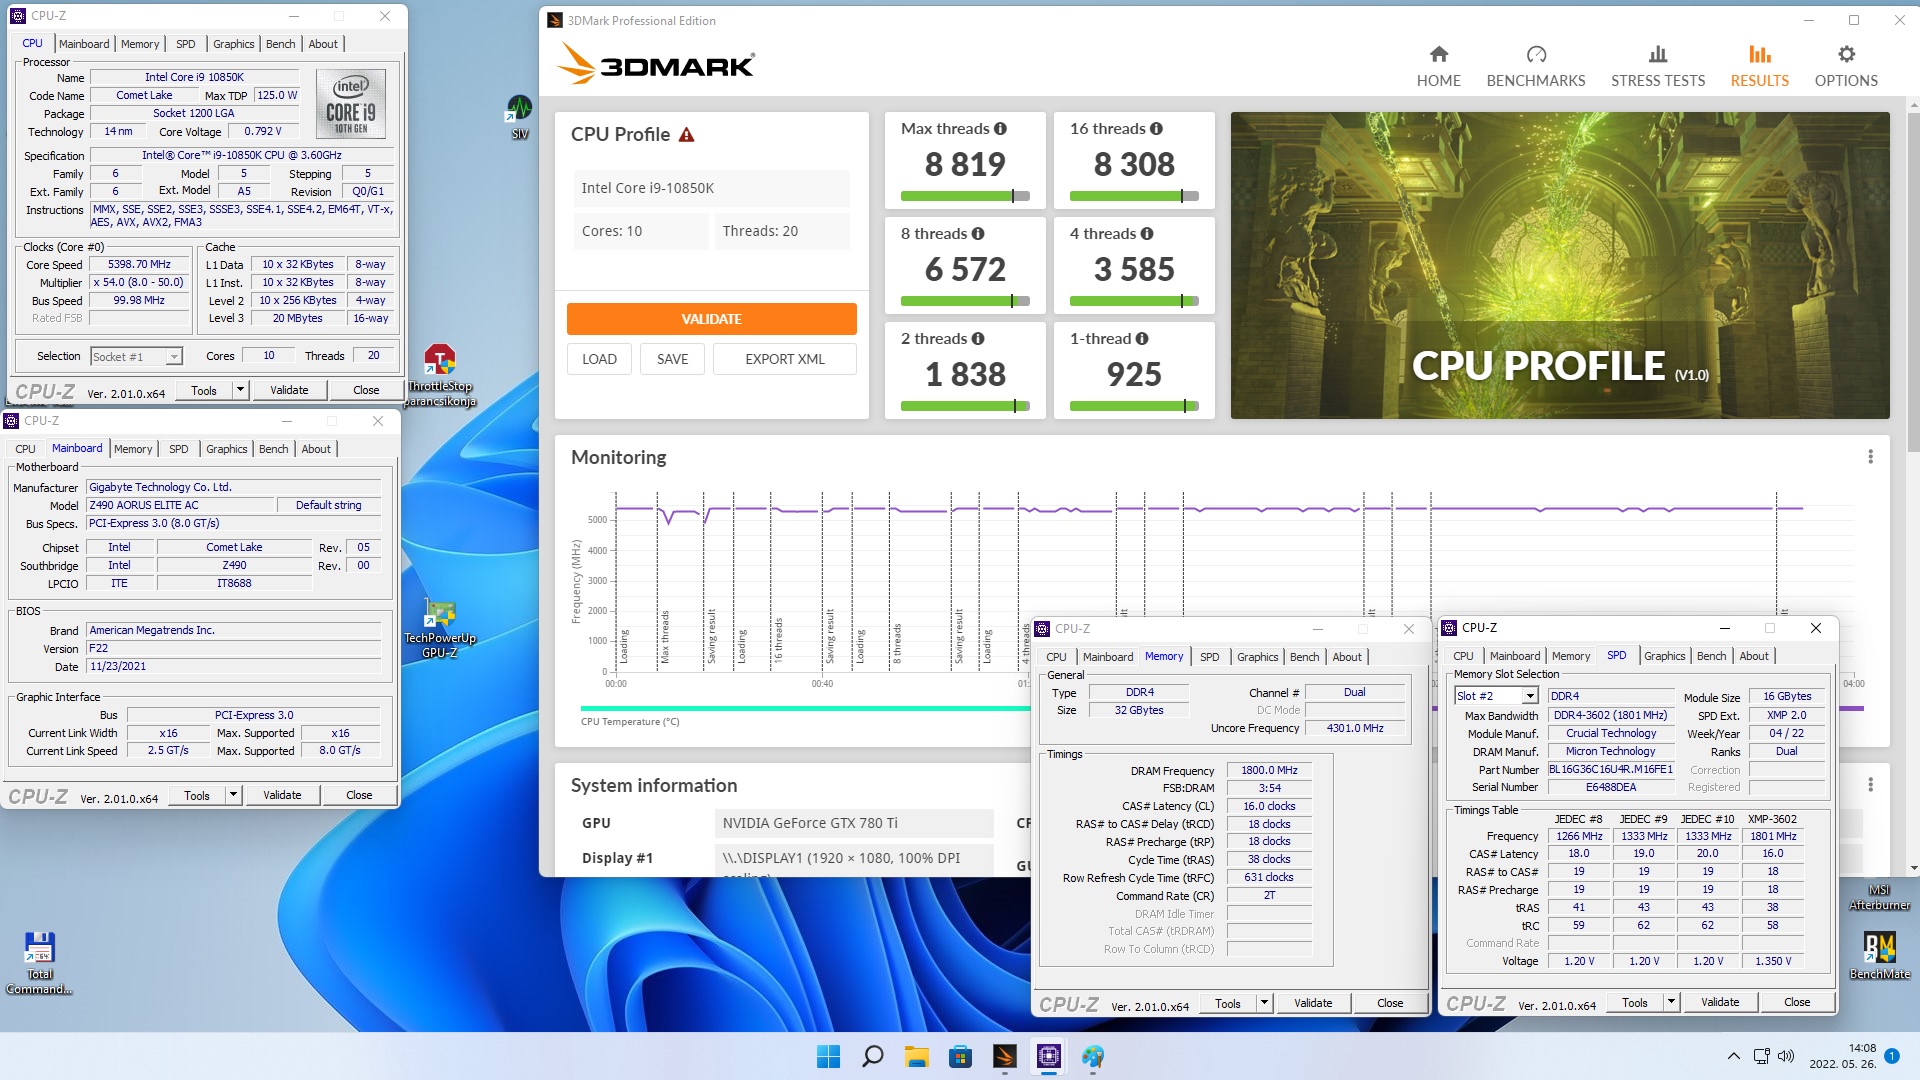
Task: Click info icon next to 1-thread
Action: (1142, 338)
